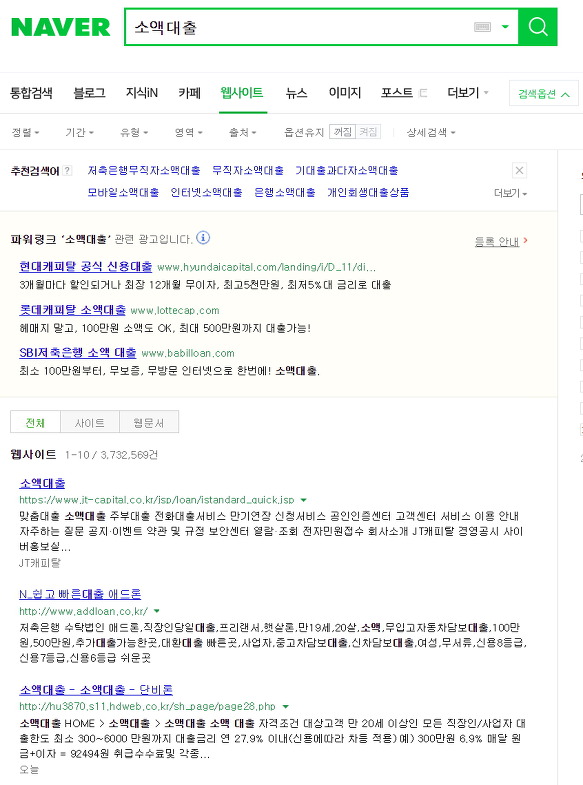583x785 pixels.
Task: Close the 추천검색어 suggestions box
Action: pyautogui.click(x=519, y=171)
